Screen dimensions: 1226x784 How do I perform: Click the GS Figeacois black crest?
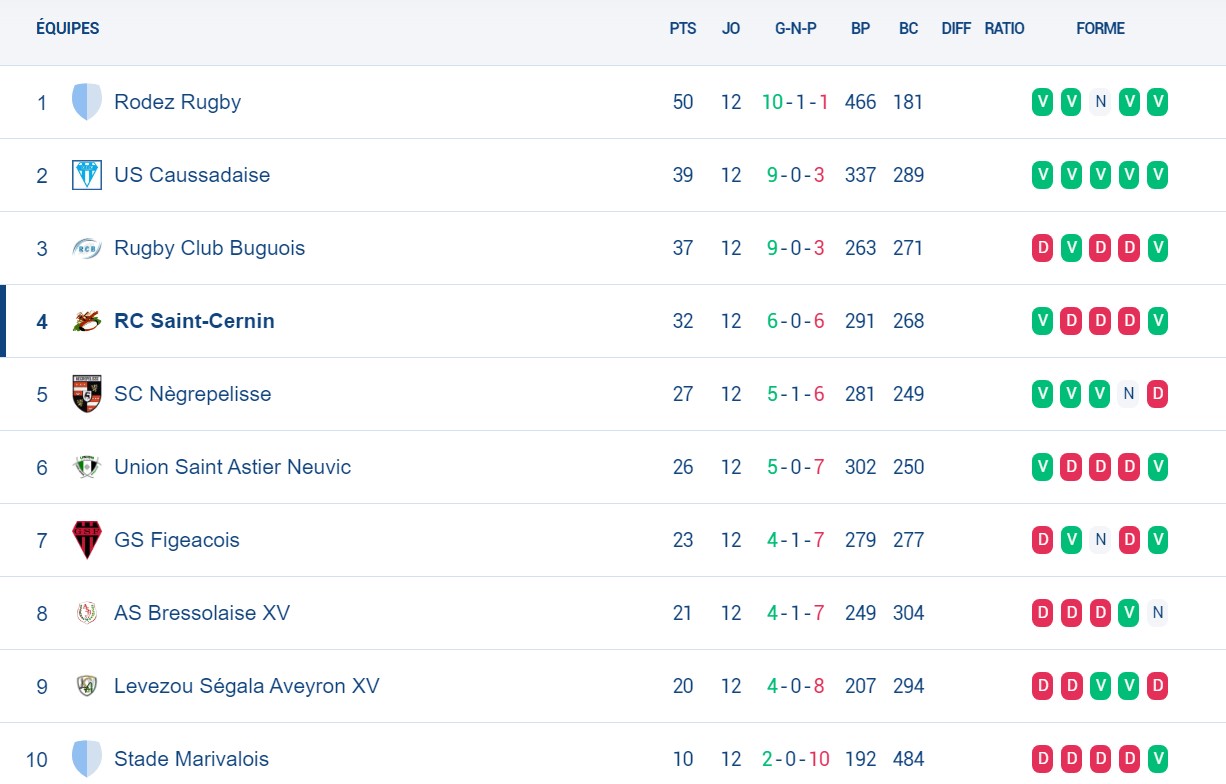click(x=87, y=539)
